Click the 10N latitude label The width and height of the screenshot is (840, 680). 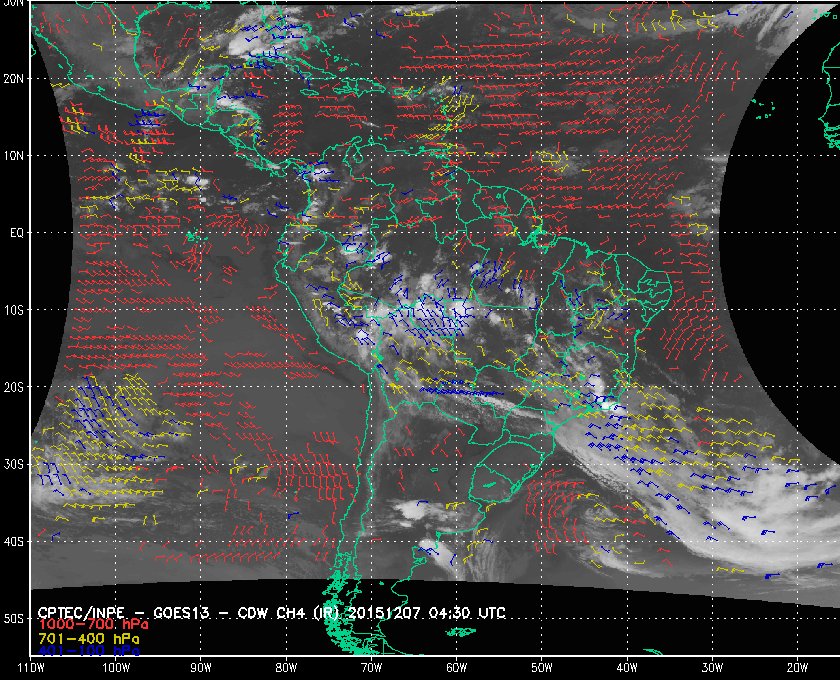pos(13,155)
